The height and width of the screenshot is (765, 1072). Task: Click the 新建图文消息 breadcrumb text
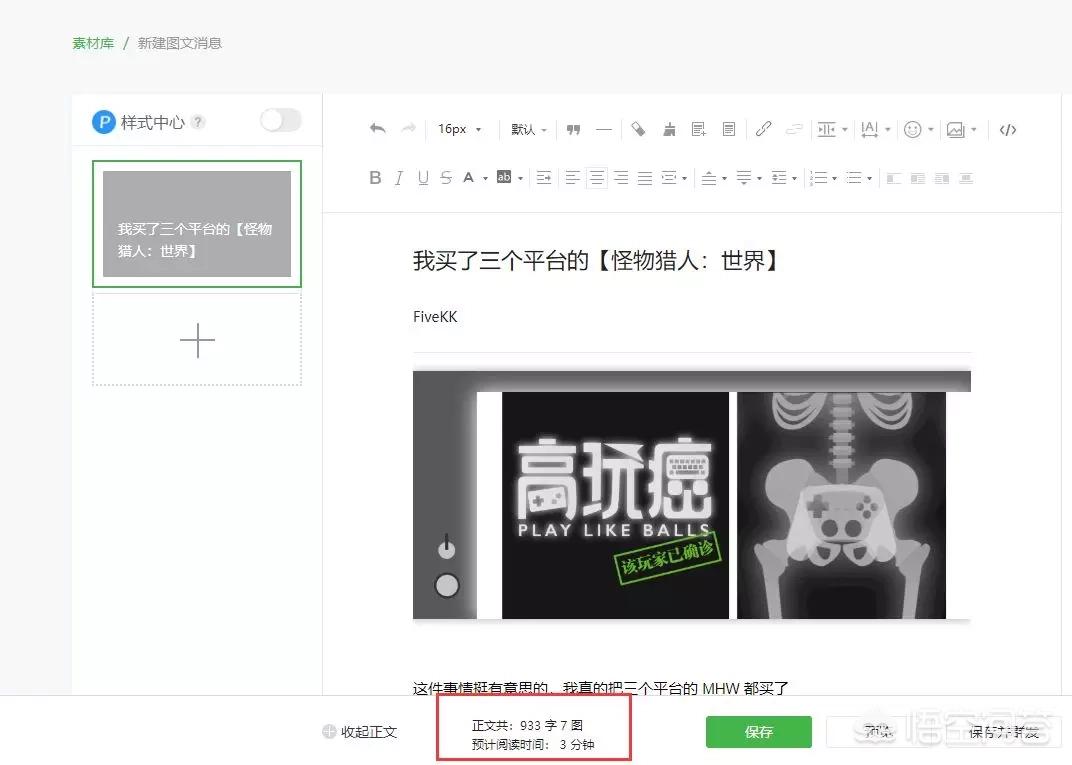(x=180, y=43)
